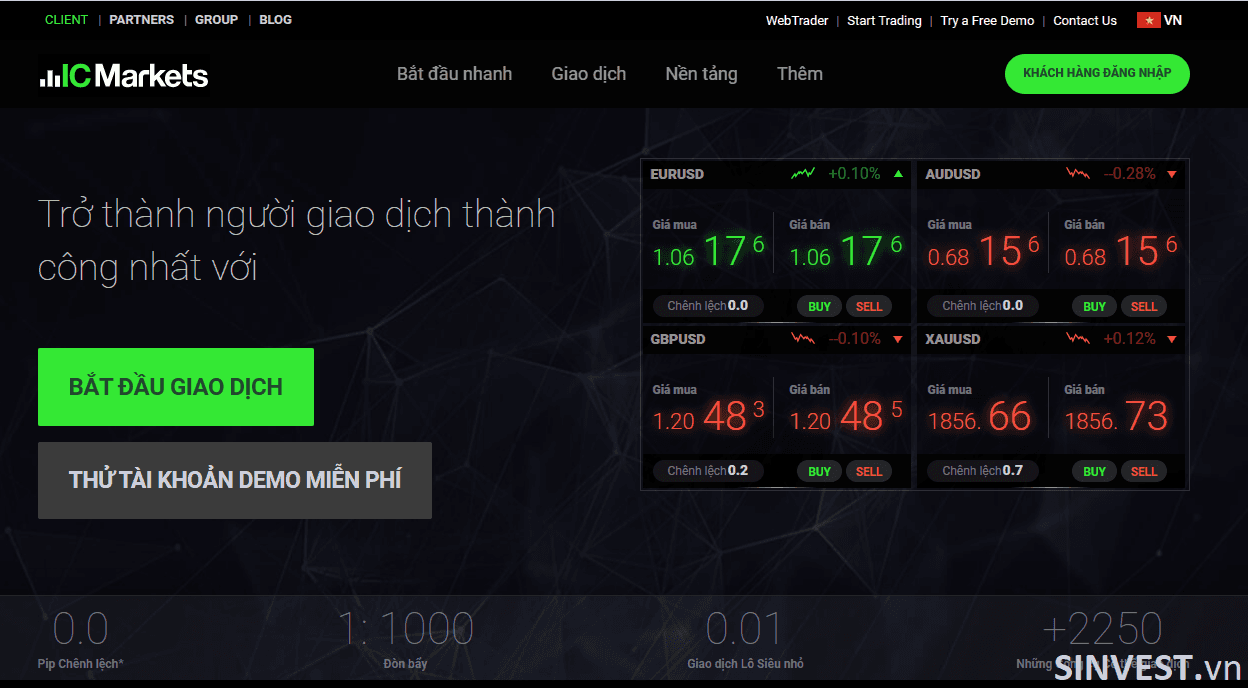
Task: Click the EURUSD +0.10% change value
Action: click(x=854, y=174)
